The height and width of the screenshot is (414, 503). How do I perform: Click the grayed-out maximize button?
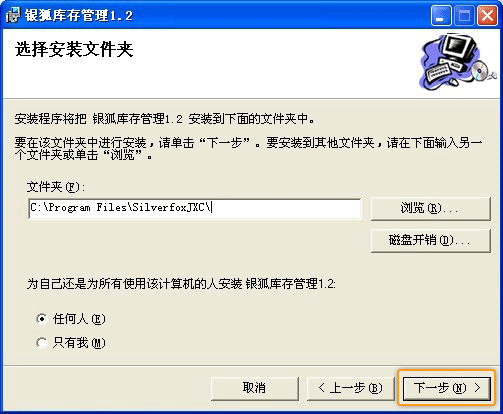464,15
